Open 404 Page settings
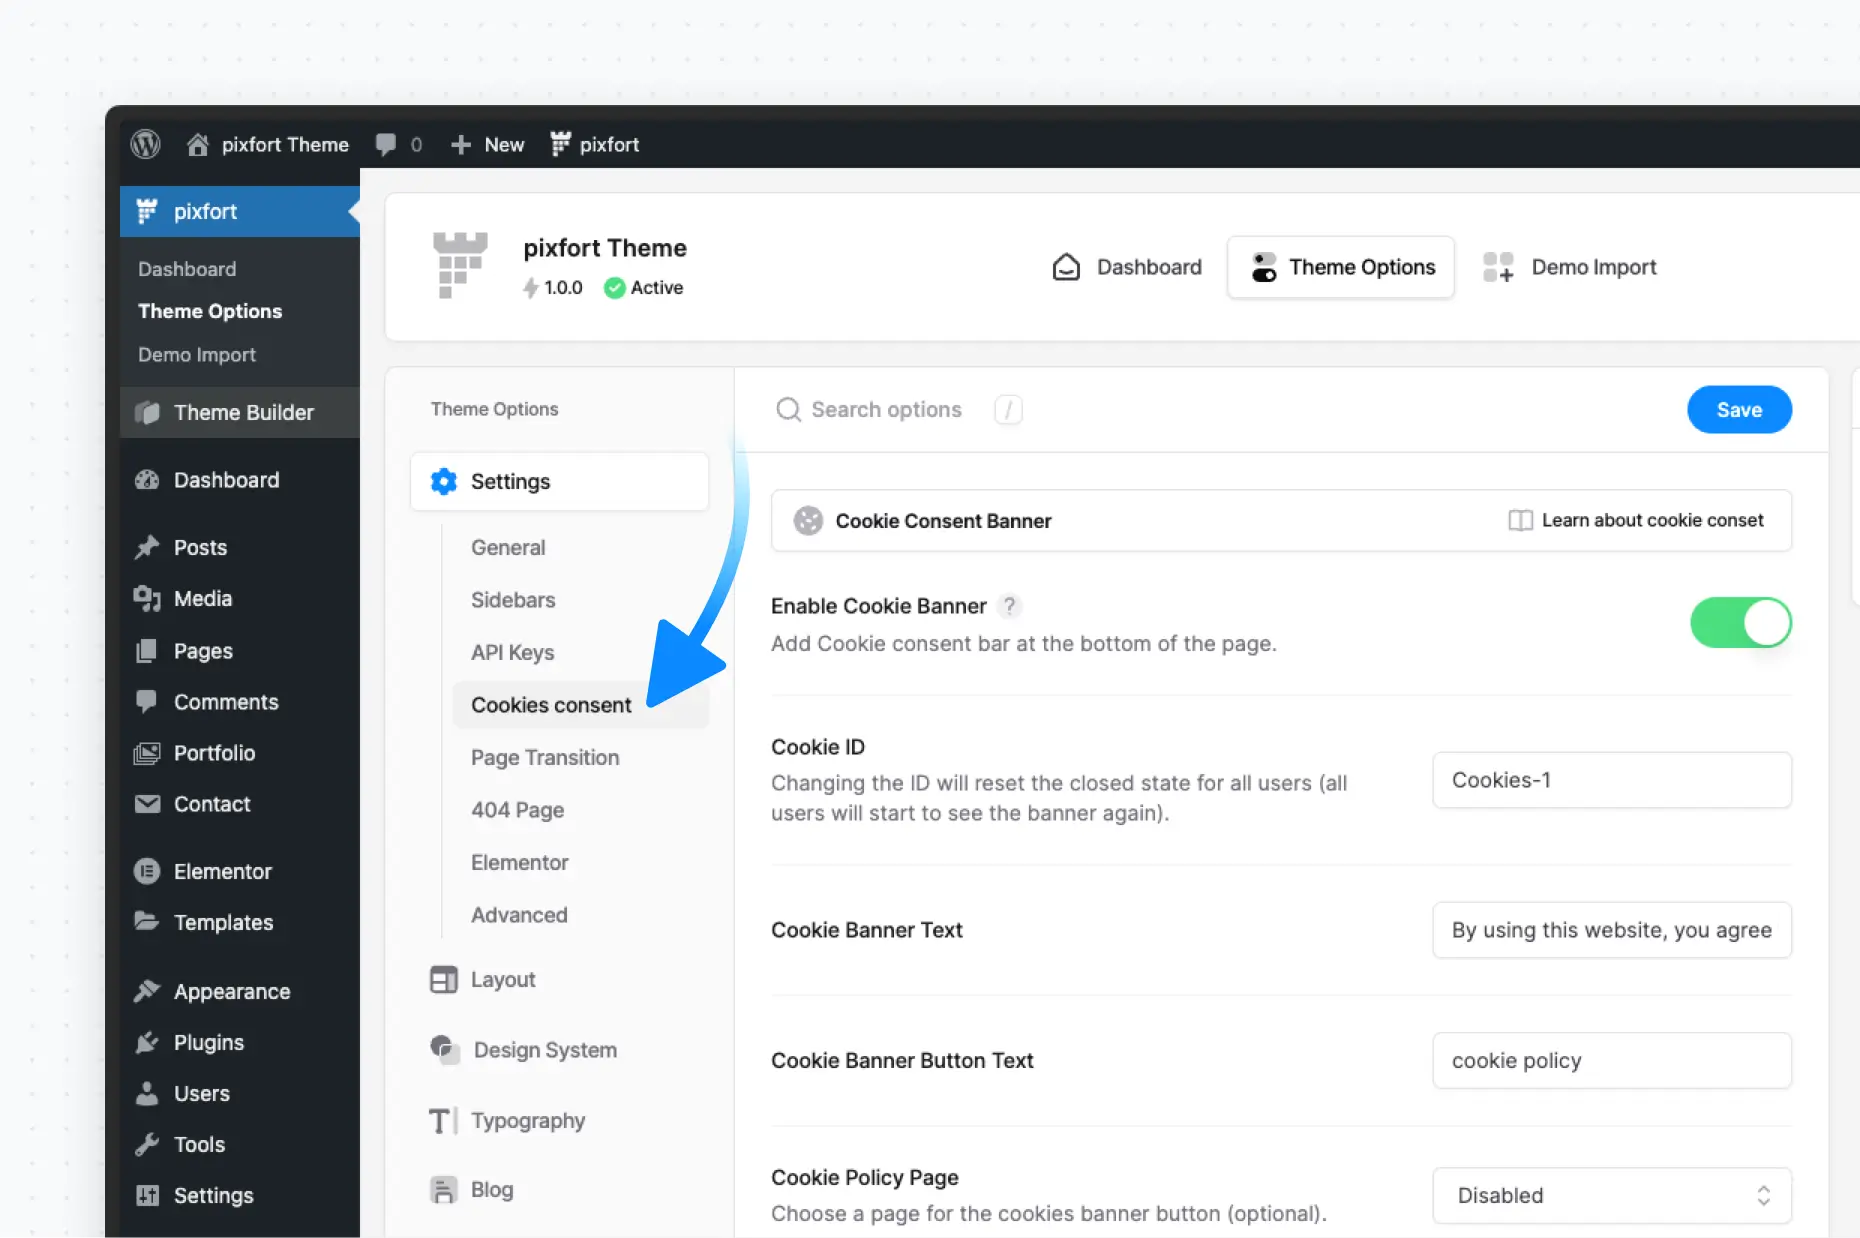Viewport: 1860px width, 1238px height. click(517, 810)
